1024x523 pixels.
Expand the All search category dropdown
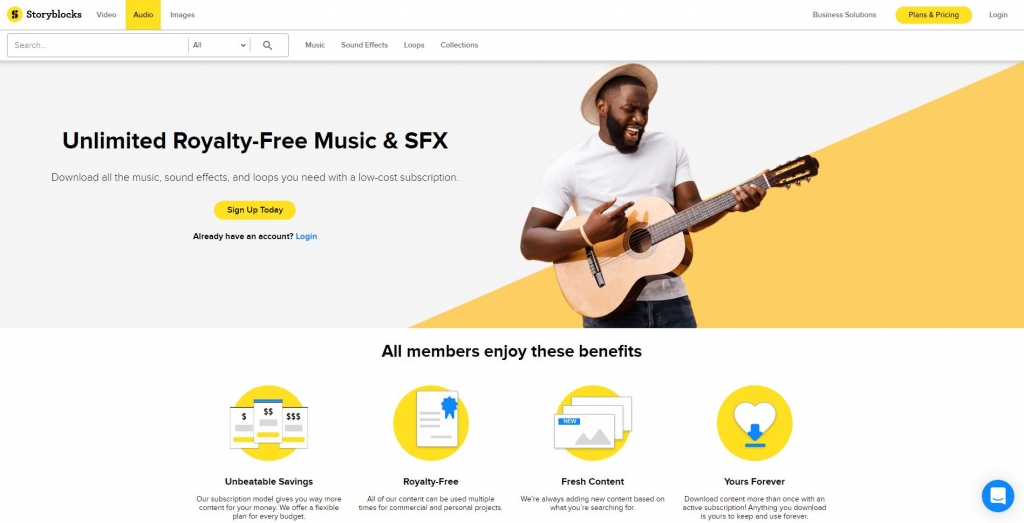pos(219,45)
